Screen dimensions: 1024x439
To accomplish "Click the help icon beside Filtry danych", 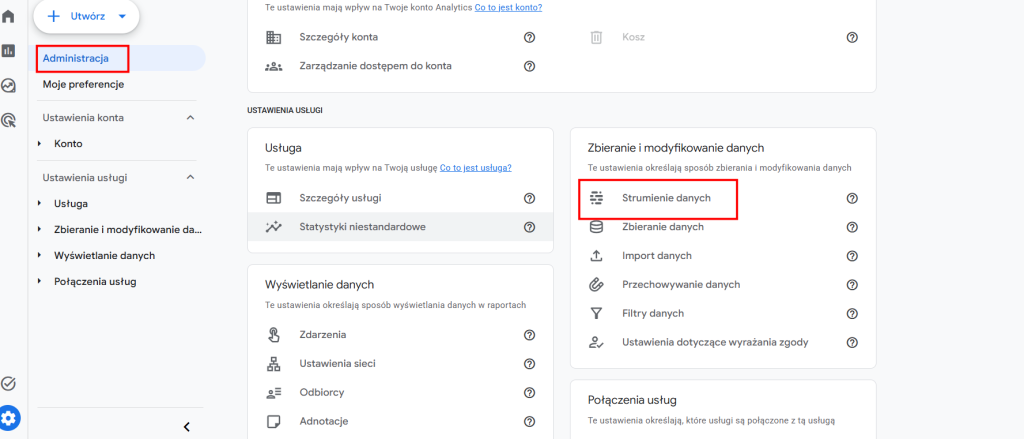I will [x=852, y=314].
